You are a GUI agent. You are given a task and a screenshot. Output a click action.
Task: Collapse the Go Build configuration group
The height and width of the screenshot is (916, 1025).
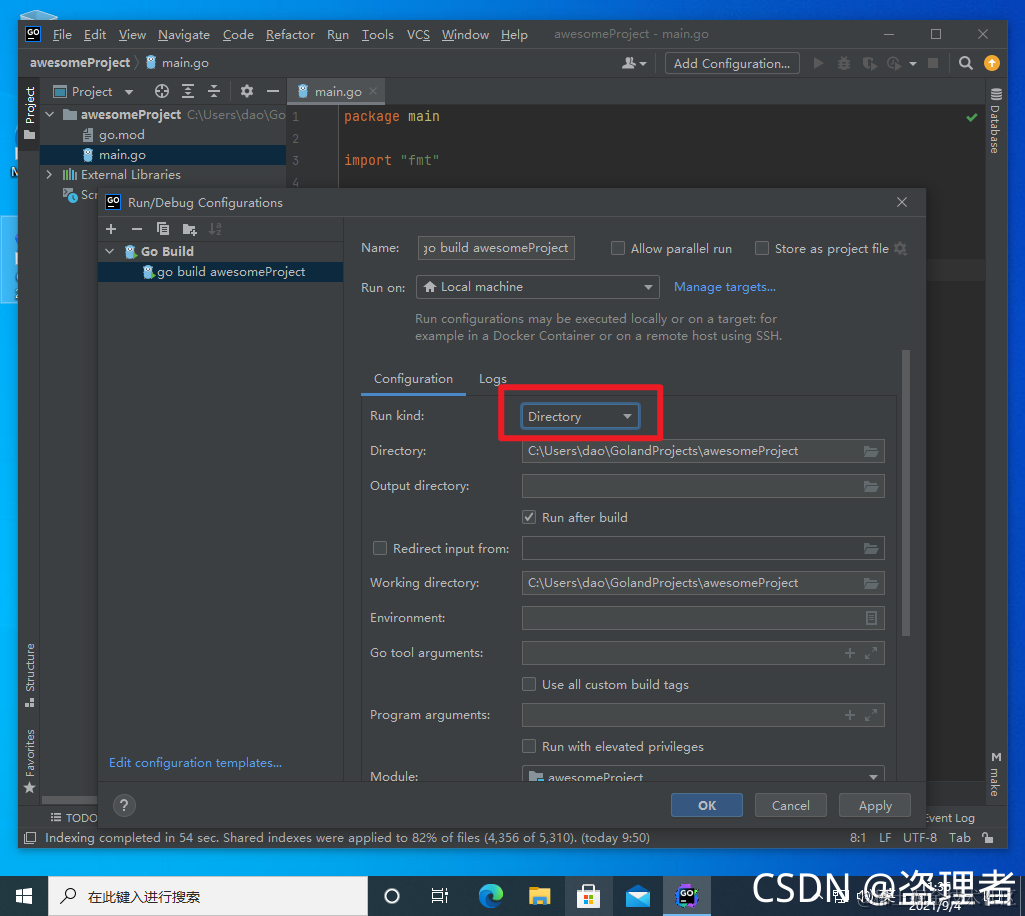coord(110,251)
